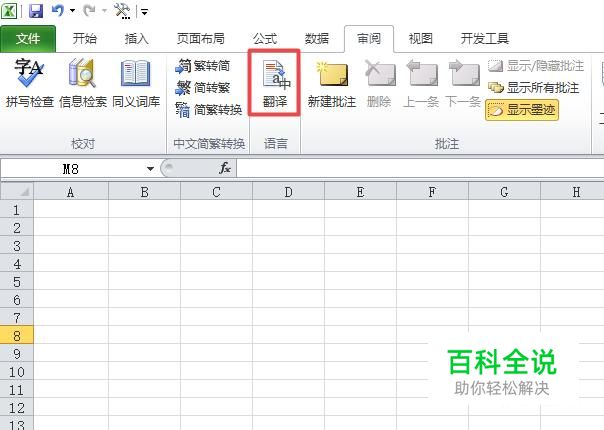Add a comment with 新建批注
The height and width of the screenshot is (430, 604).
tap(332, 83)
